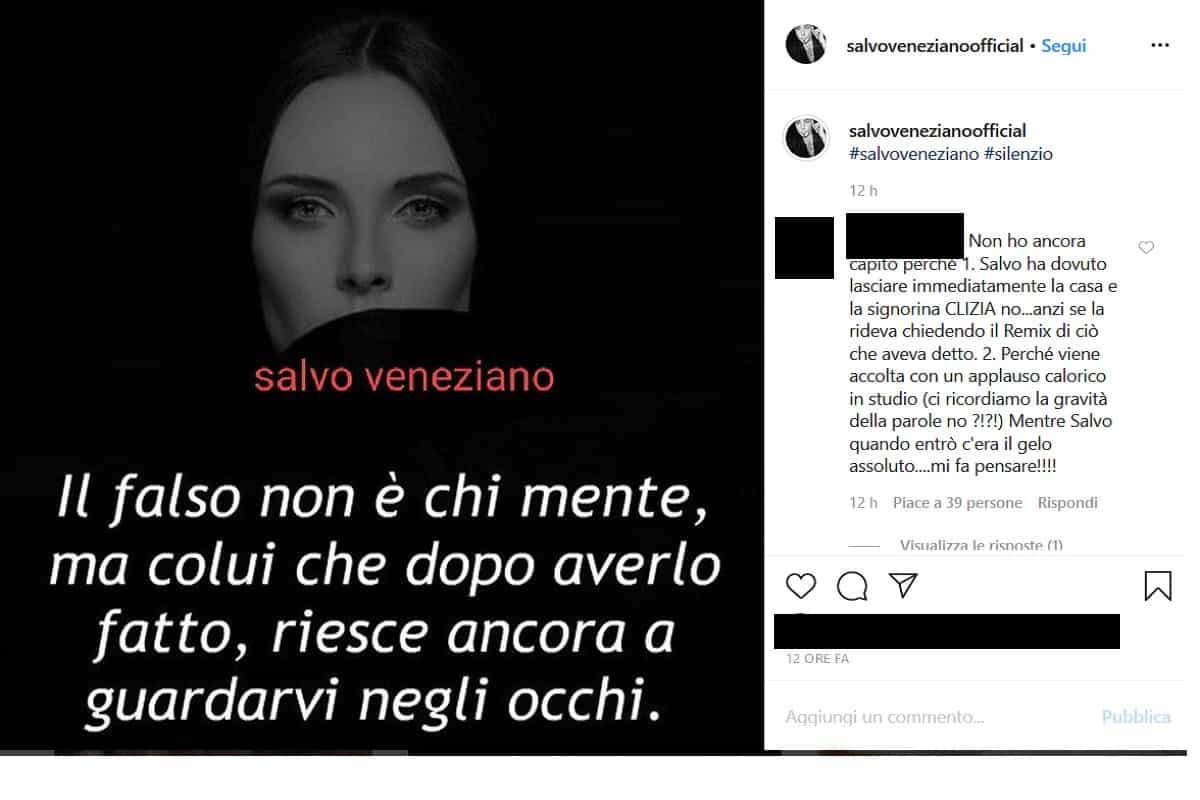Follow account with Segui link
1200x800 pixels.
(x=1064, y=45)
